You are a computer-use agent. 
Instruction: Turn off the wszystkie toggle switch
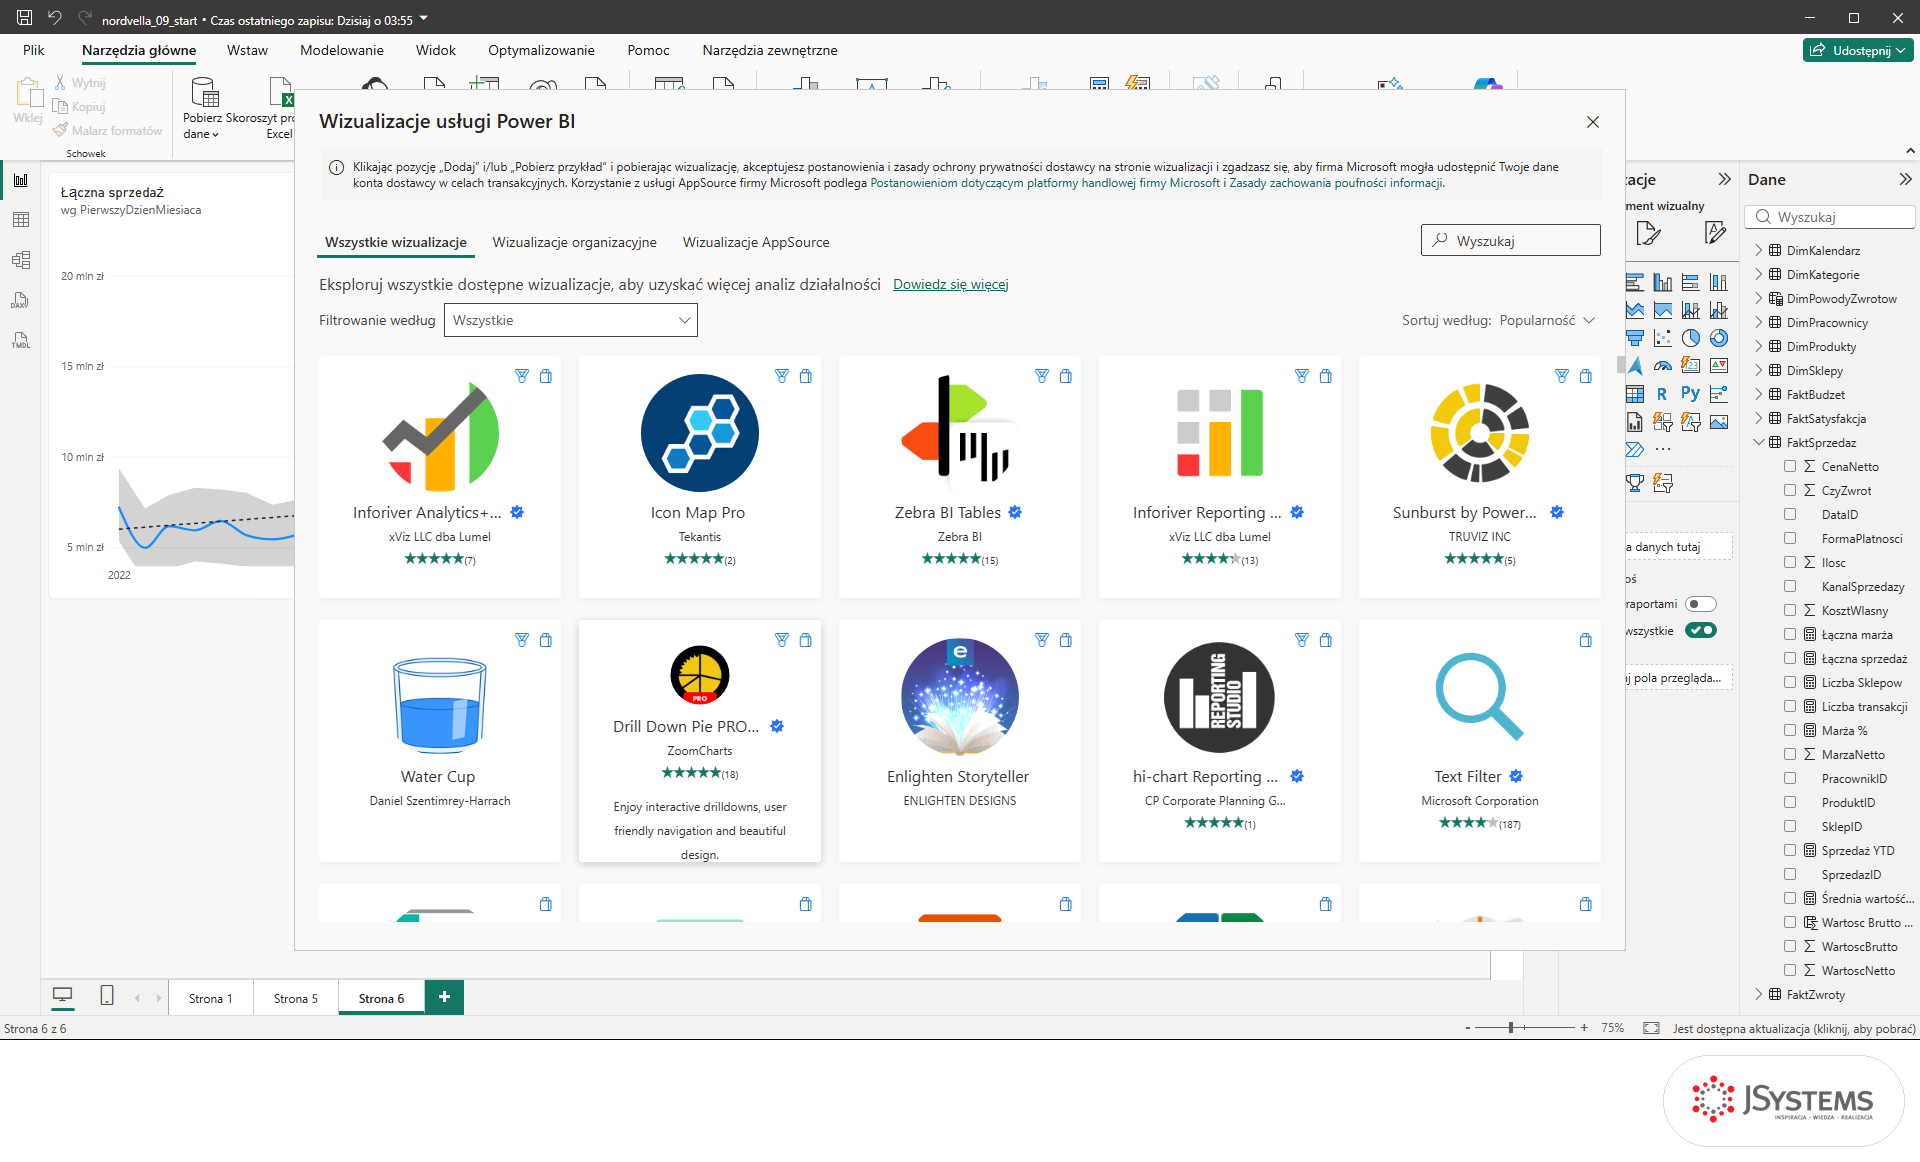coord(1701,630)
